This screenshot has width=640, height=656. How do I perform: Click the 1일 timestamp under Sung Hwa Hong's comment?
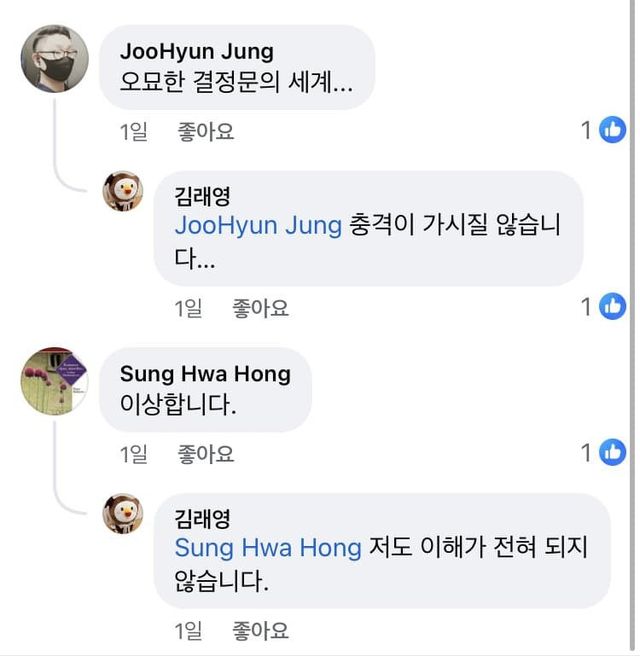[x=133, y=455]
